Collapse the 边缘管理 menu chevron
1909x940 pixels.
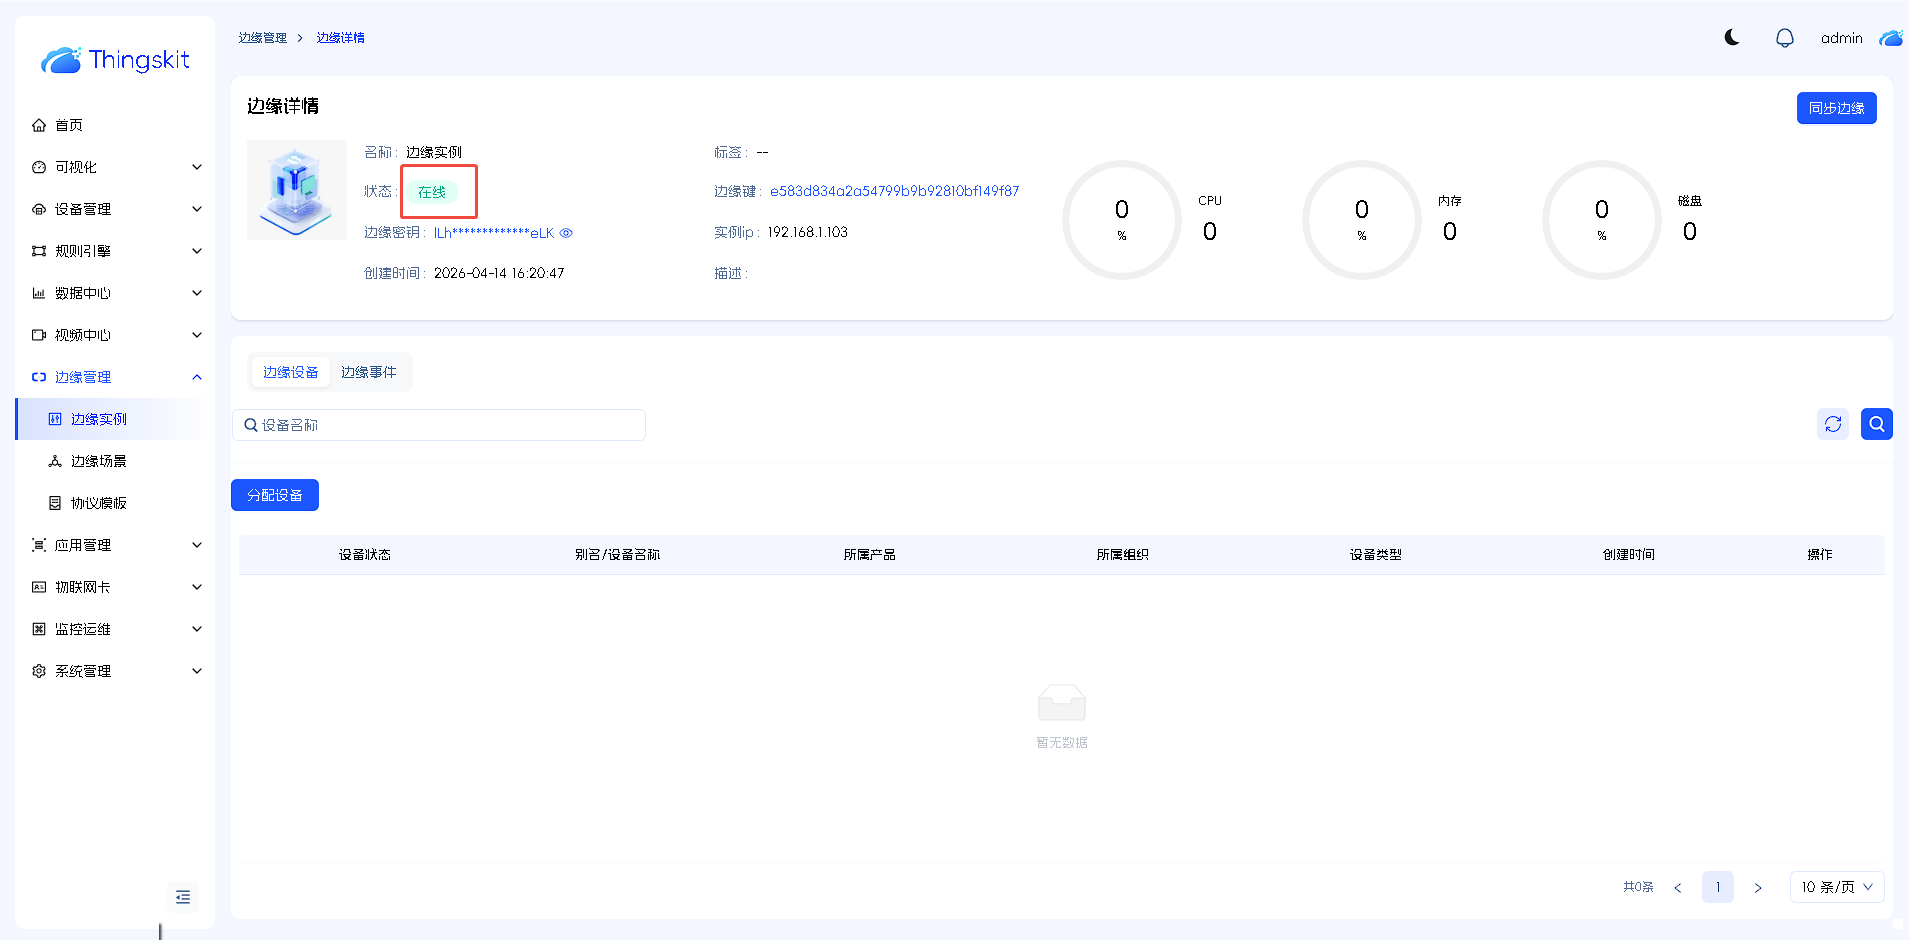coord(197,377)
